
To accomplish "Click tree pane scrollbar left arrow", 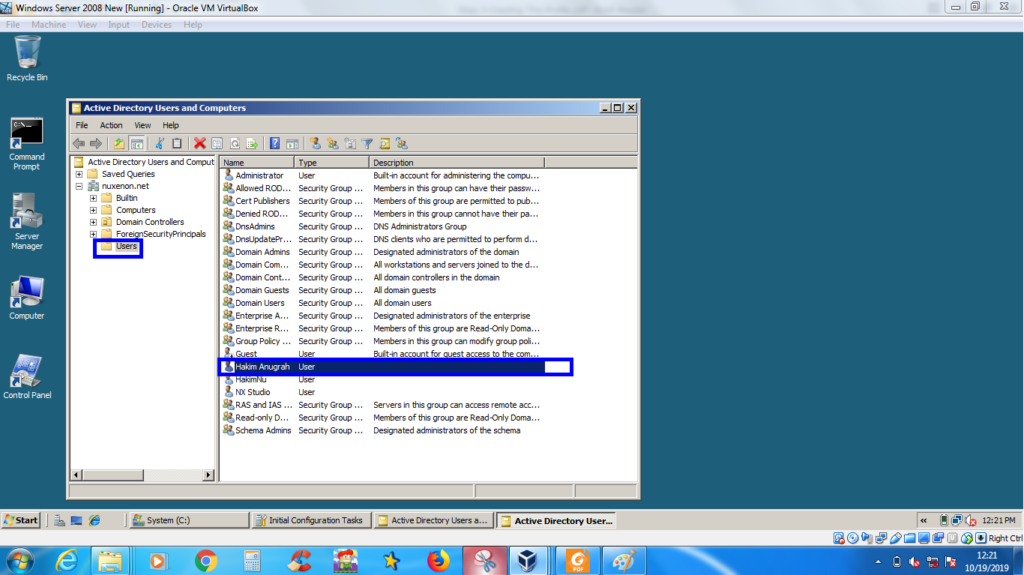I will [76, 475].
